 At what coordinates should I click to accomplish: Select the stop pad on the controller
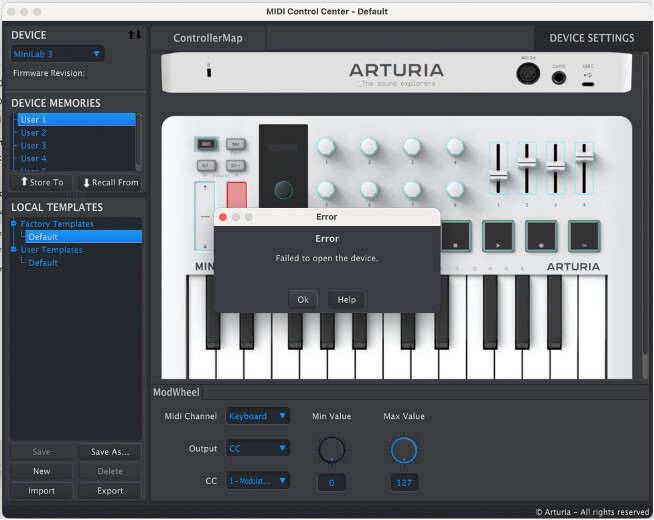click(x=455, y=236)
